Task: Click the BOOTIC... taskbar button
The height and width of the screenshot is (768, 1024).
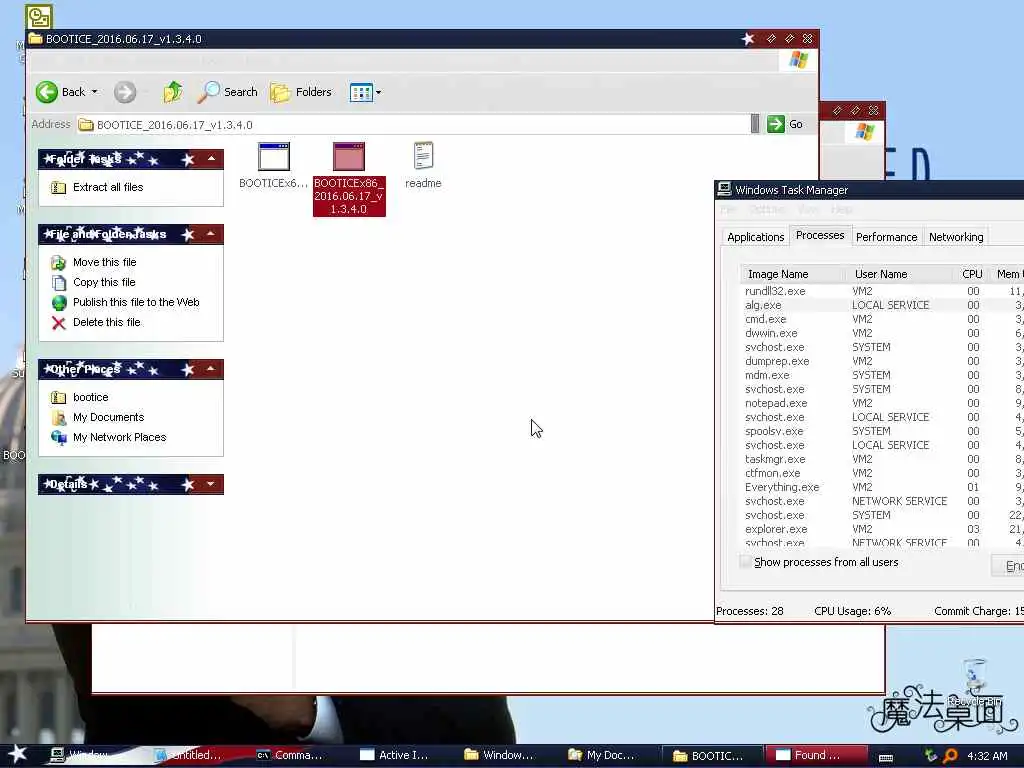Action: (712, 755)
